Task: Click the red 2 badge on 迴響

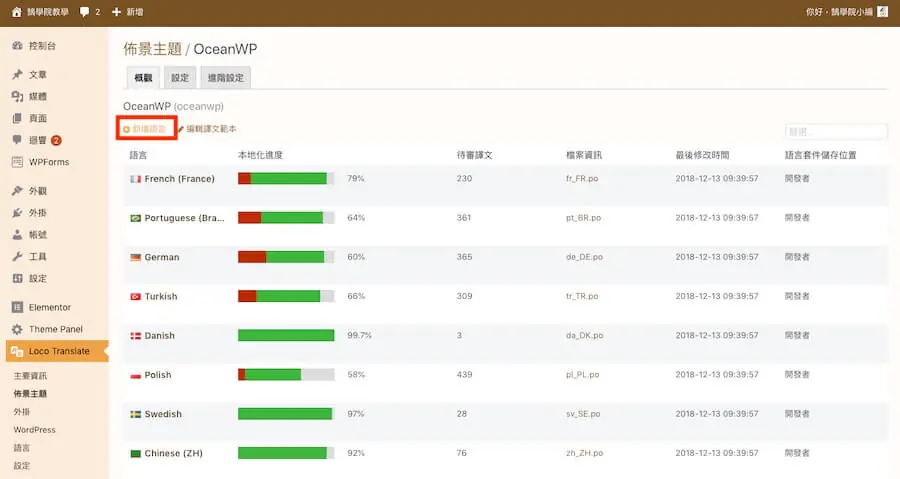Action: tap(56, 140)
